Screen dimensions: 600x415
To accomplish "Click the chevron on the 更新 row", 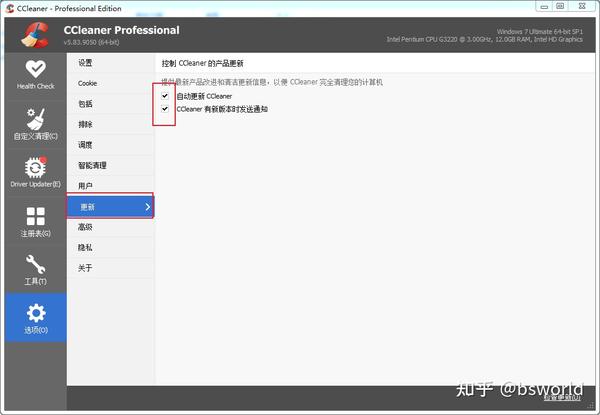I will click(x=148, y=207).
